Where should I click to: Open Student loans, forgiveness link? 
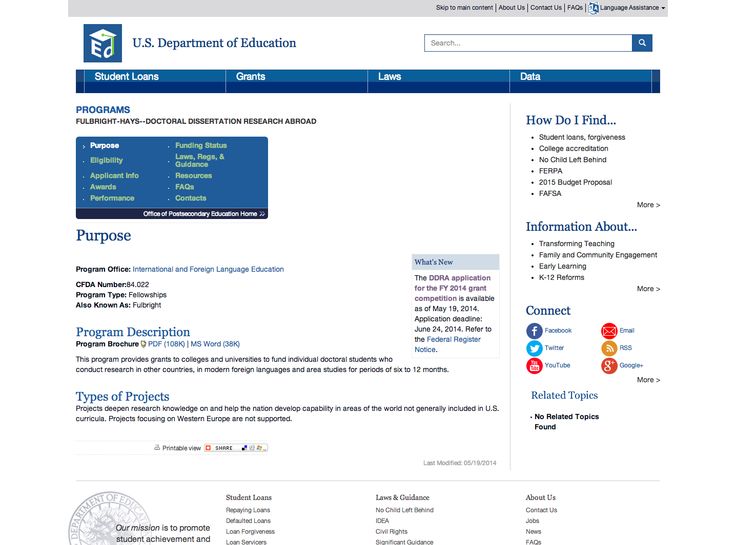coord(582,137)
